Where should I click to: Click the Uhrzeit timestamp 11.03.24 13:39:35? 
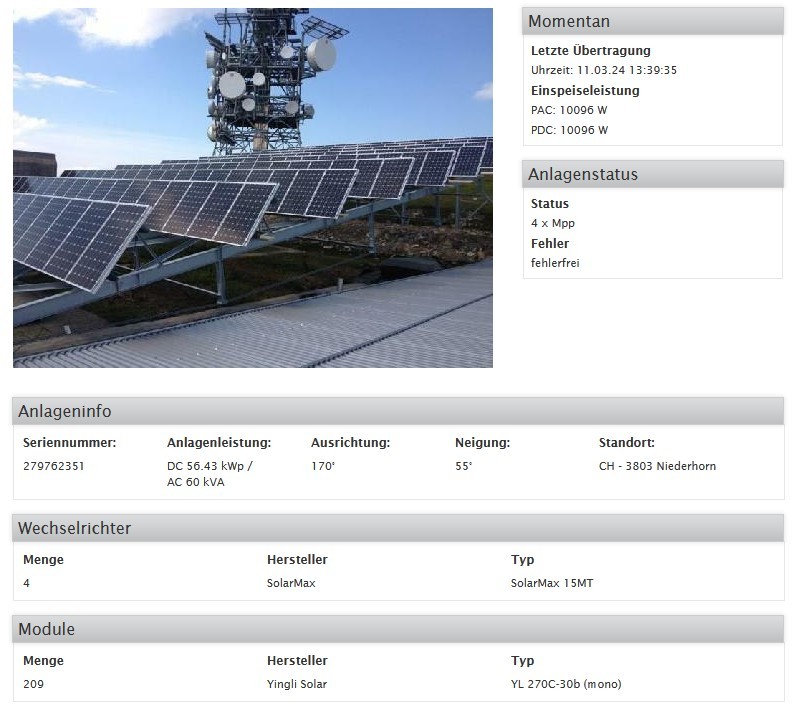pos(604,70)
